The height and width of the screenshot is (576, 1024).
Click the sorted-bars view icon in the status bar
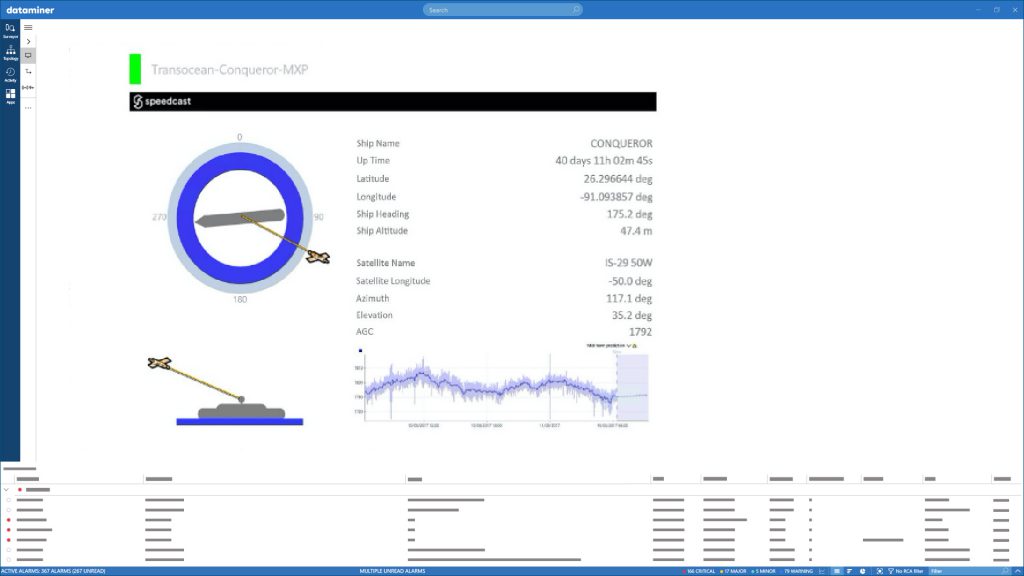click(x=849, y=571)
